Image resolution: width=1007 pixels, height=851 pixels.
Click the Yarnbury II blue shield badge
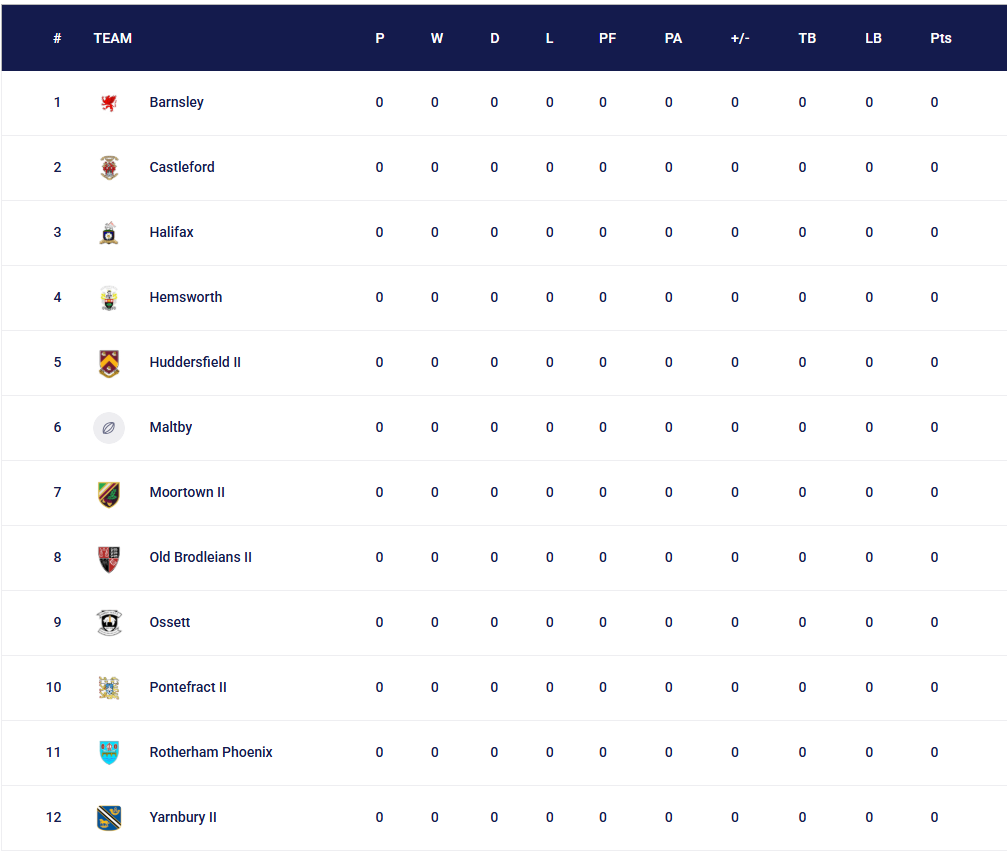[109, 818]
